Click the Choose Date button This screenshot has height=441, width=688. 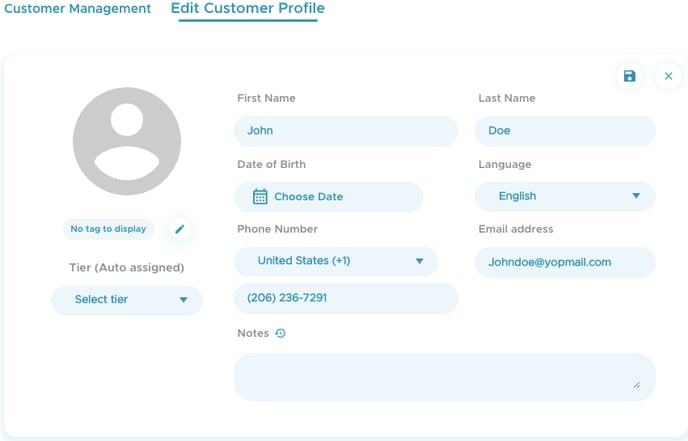pos(329,197)
